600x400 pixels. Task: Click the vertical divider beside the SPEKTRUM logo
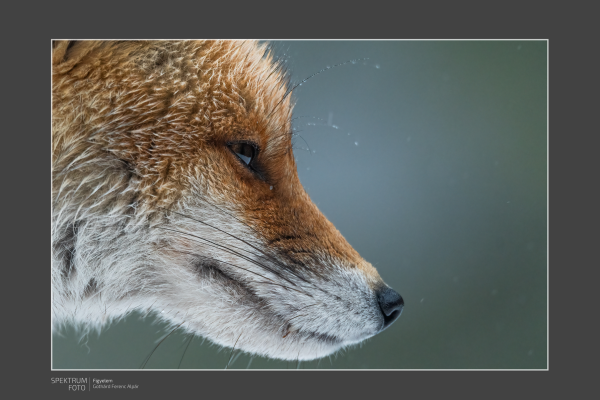pyautogui.click(x=89, y=383)
